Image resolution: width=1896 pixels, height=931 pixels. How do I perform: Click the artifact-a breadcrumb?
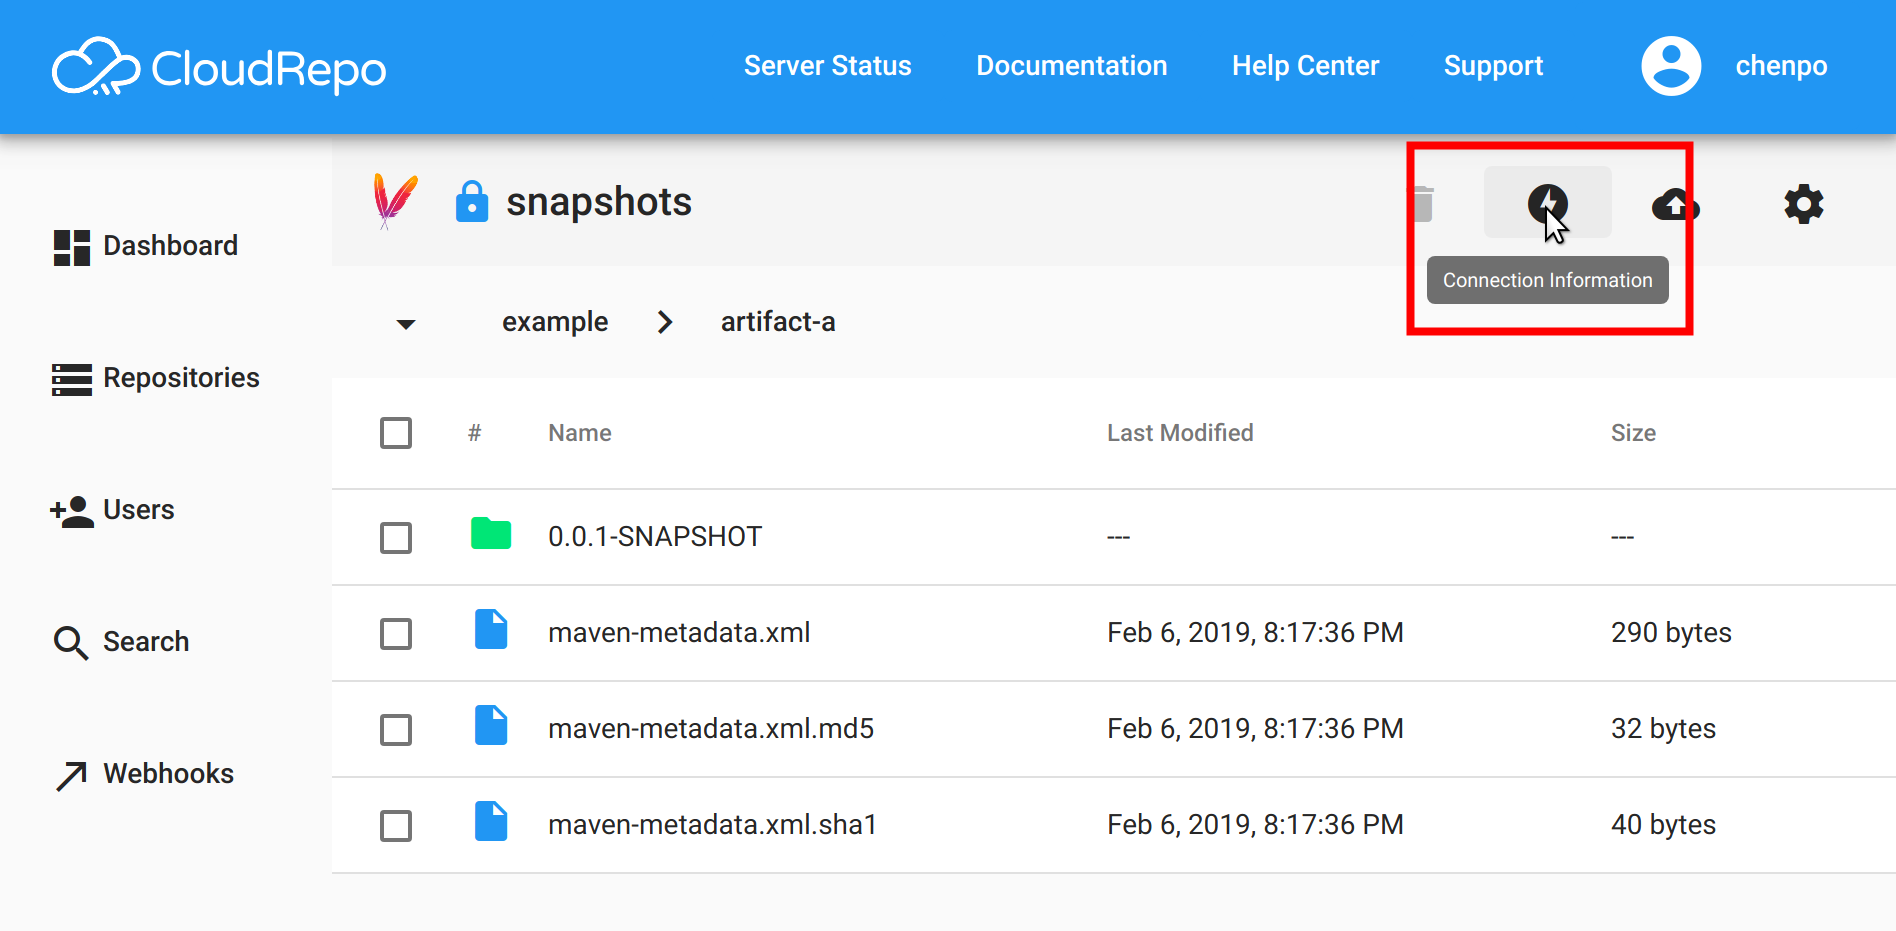(778, 322)
